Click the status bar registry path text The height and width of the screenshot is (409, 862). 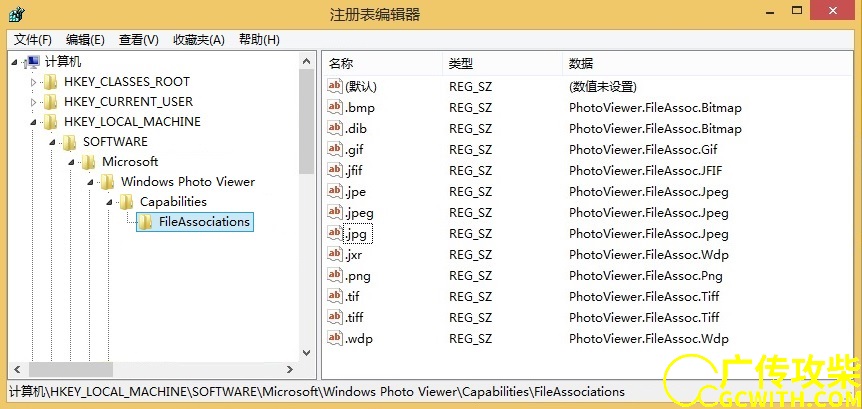[317, 392]
